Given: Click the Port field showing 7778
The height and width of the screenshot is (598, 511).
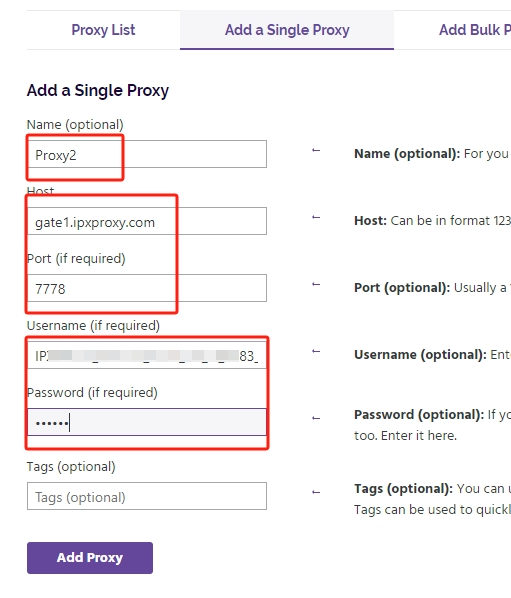Looking at the screenshot, I should click(147, 288).
